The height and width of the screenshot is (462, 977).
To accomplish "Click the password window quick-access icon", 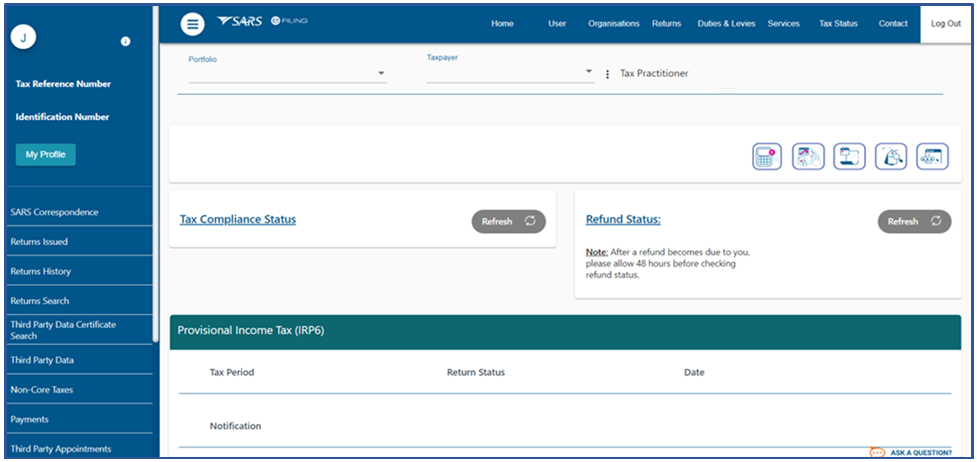I will [931, 157].
